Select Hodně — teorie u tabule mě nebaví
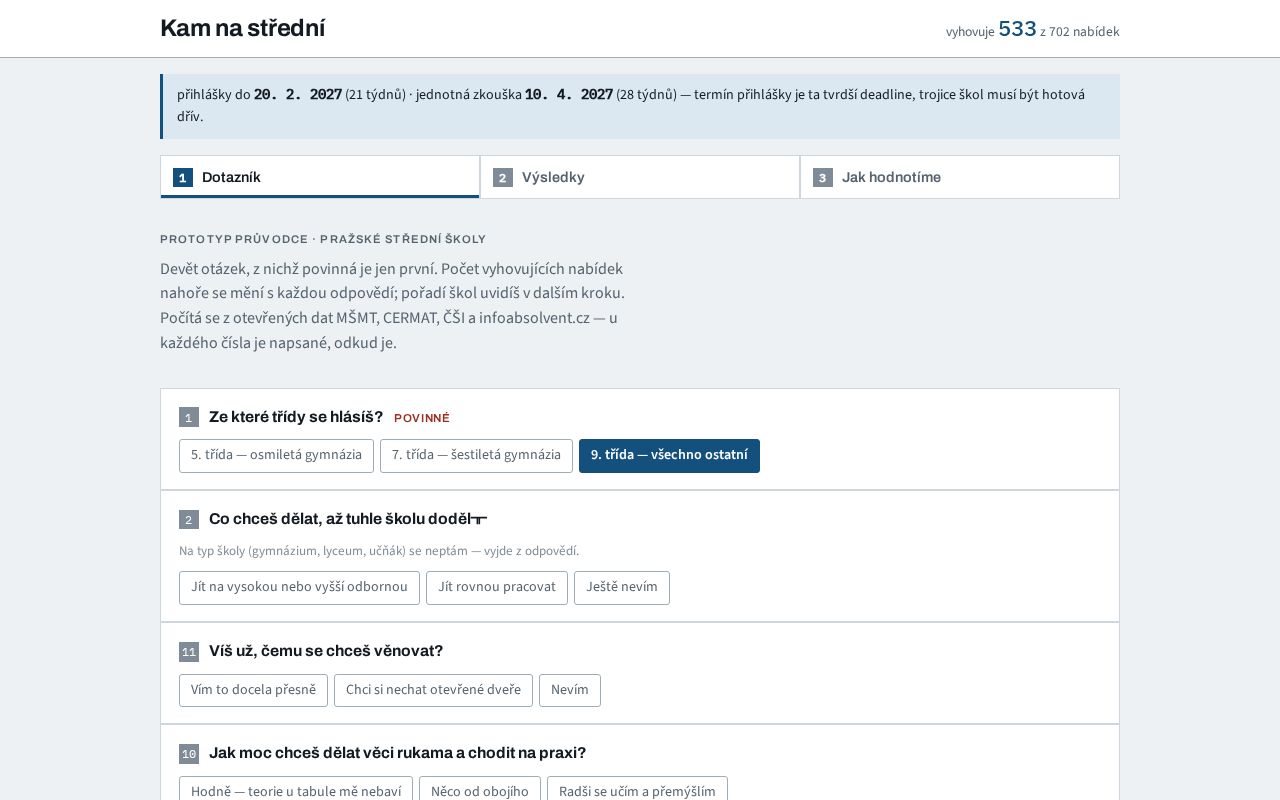Image resolution: width=1280 pixels, height=800 pixels. coord(296,789)
